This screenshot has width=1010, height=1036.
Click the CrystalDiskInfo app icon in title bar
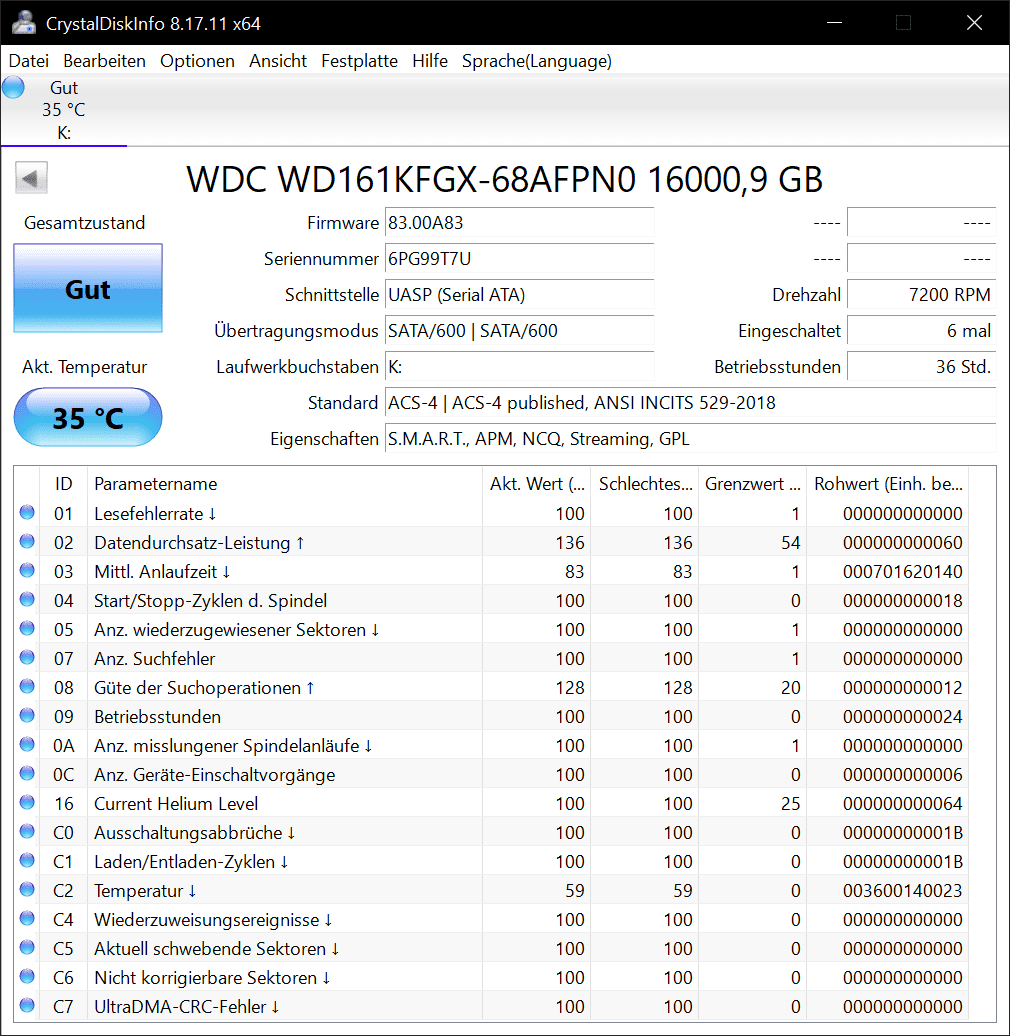point(24,23)
